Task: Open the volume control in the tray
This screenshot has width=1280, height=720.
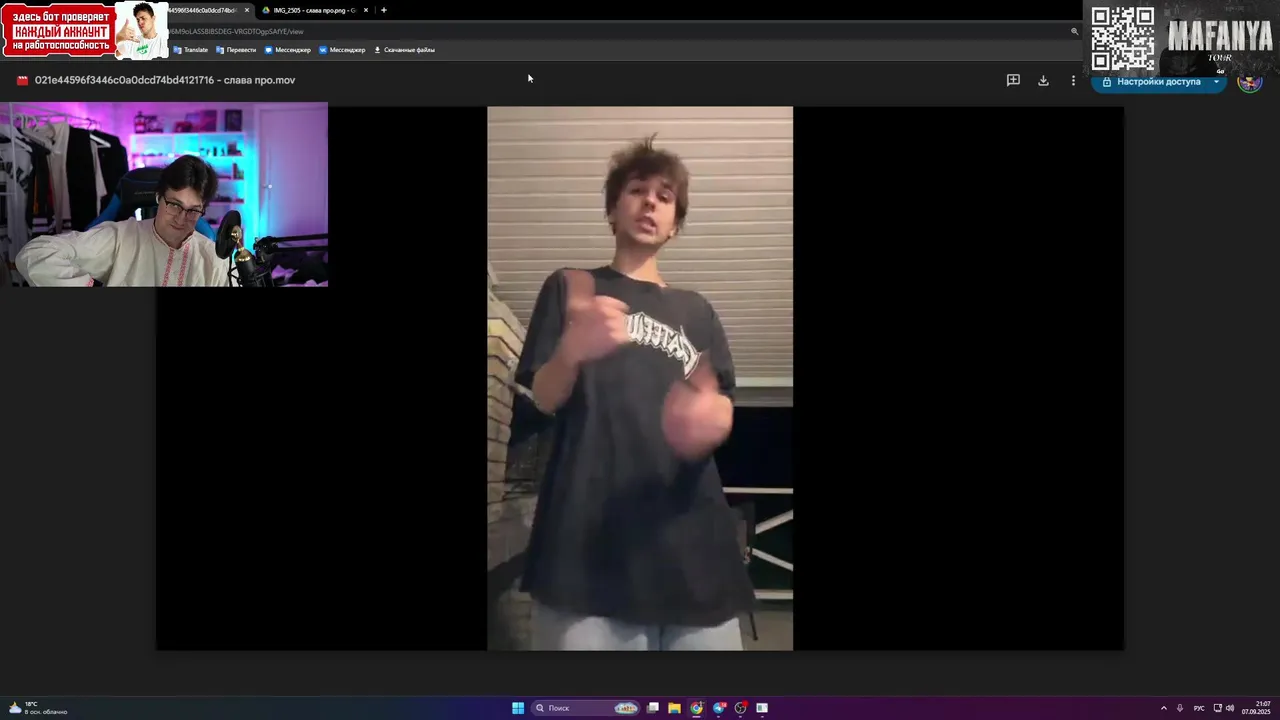Action: (x=1230, y=708)
